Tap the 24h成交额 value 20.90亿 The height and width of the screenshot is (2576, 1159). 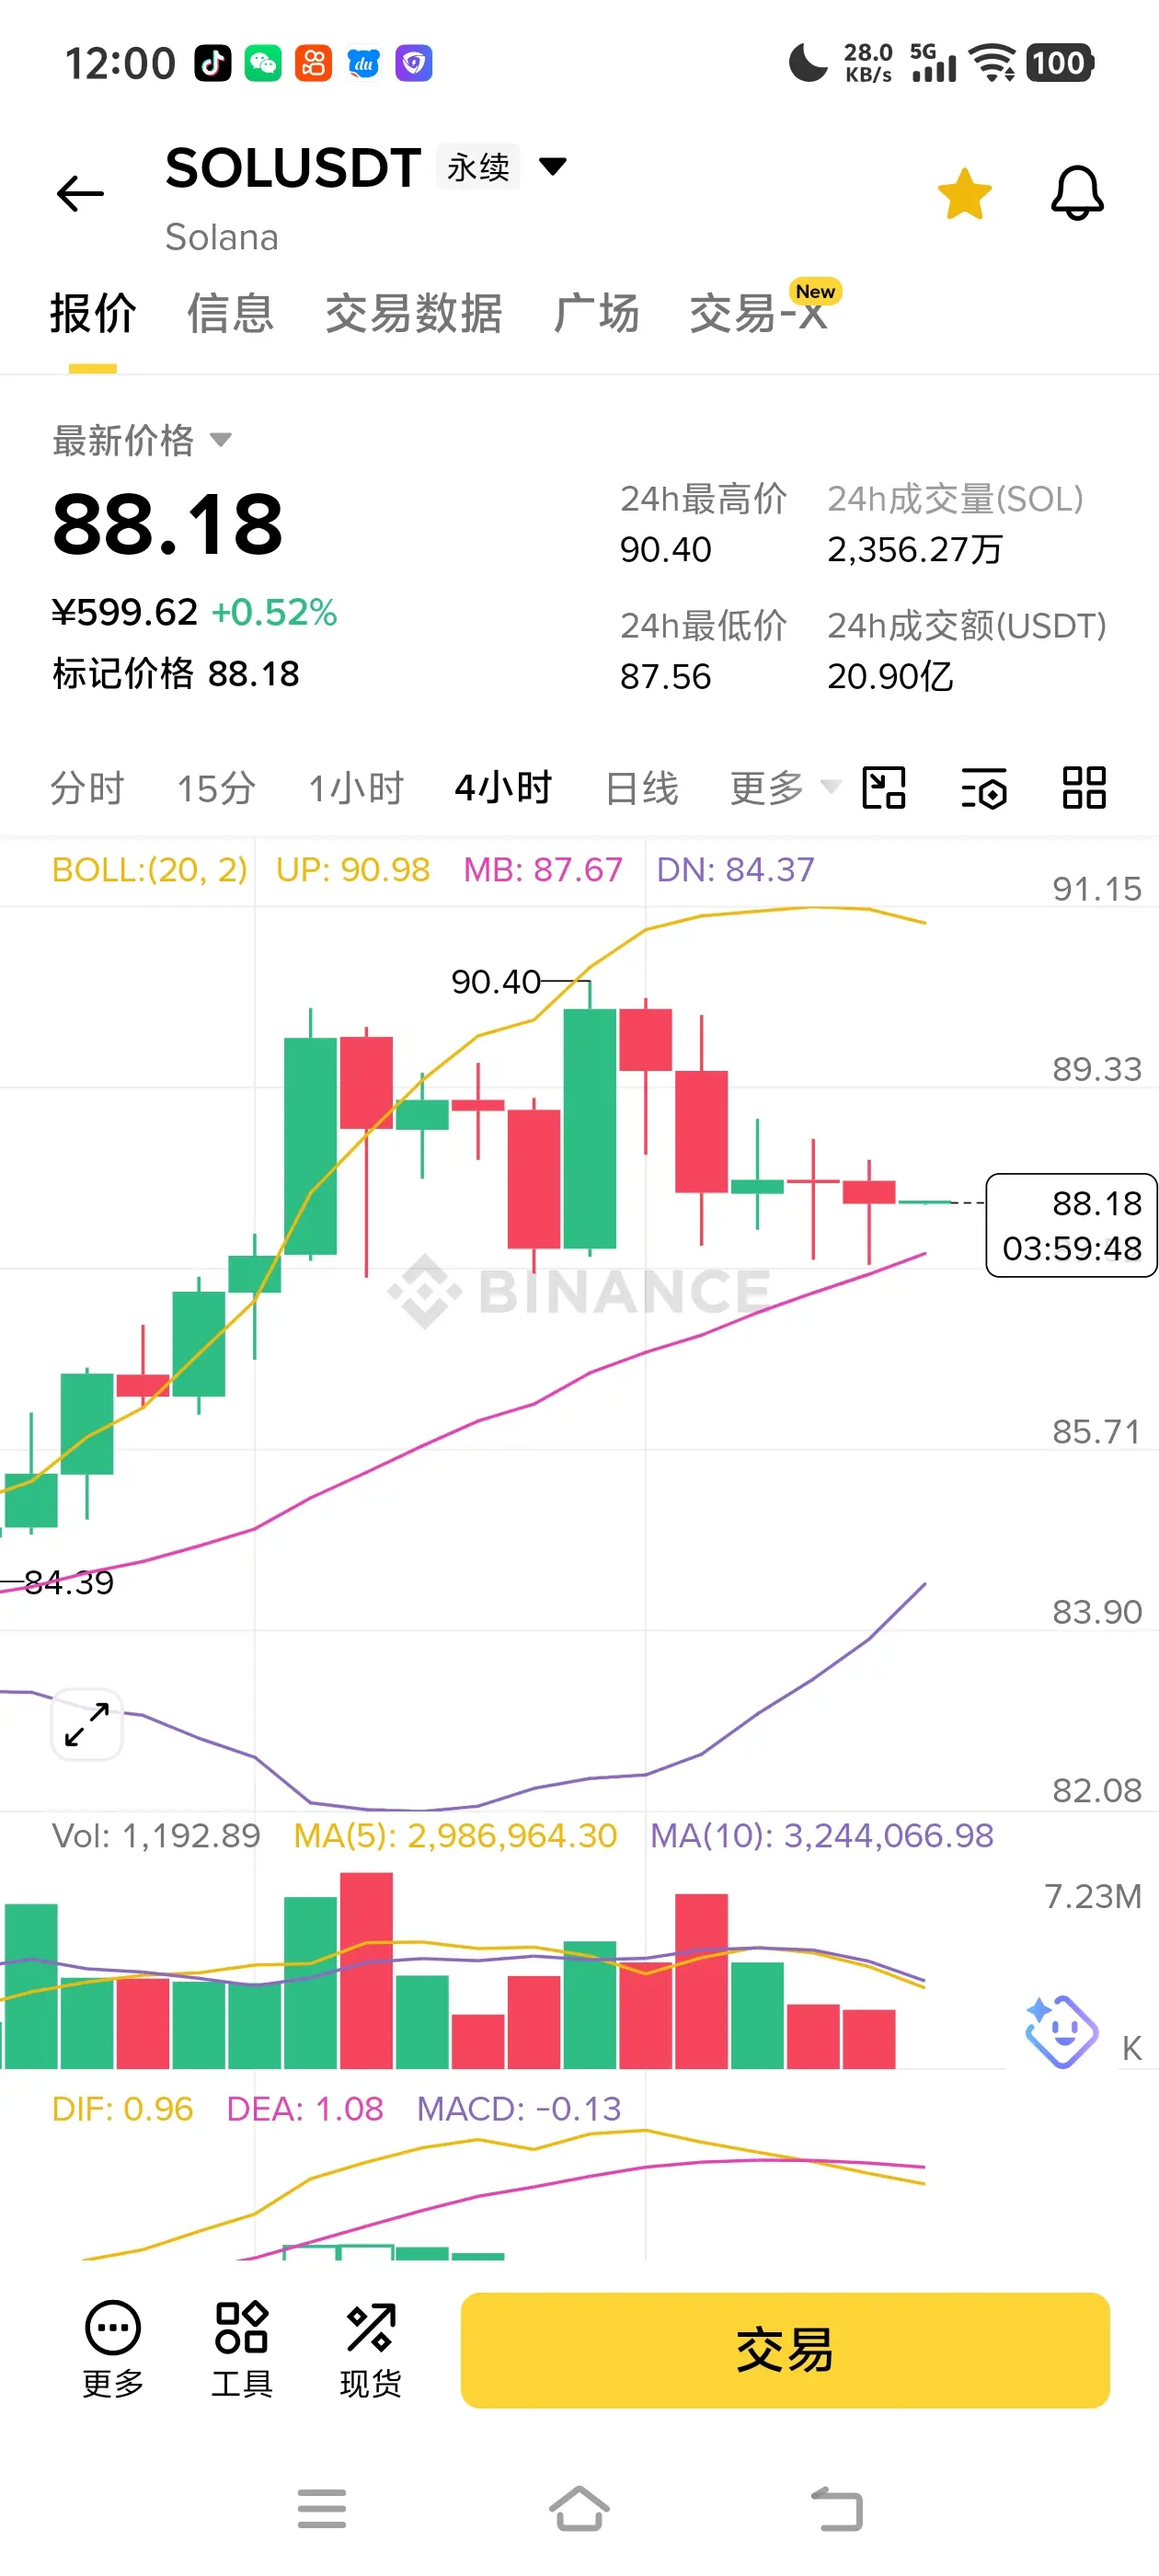click(x=890, y=677)
